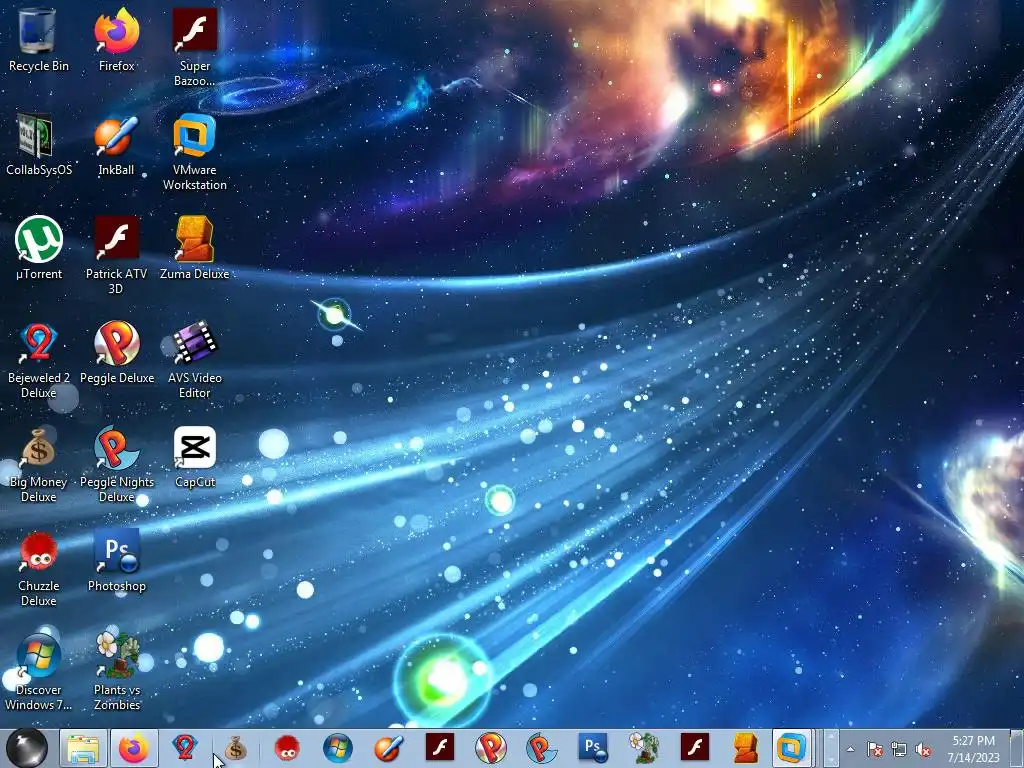Image resolution: width=1024 pixels, height=768 pixels.
Task: Select the Firefox desktop shortcut
Action: [116, 39]
